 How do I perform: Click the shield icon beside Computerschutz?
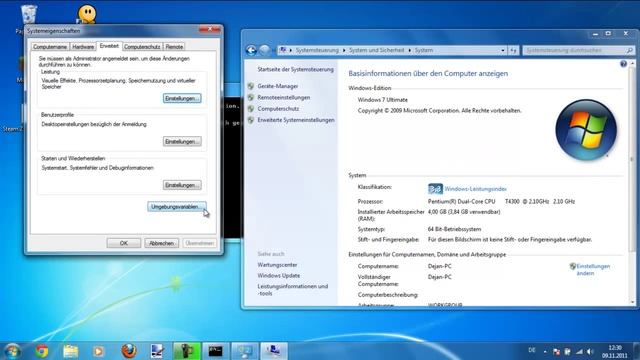click(x=251, y=109)
